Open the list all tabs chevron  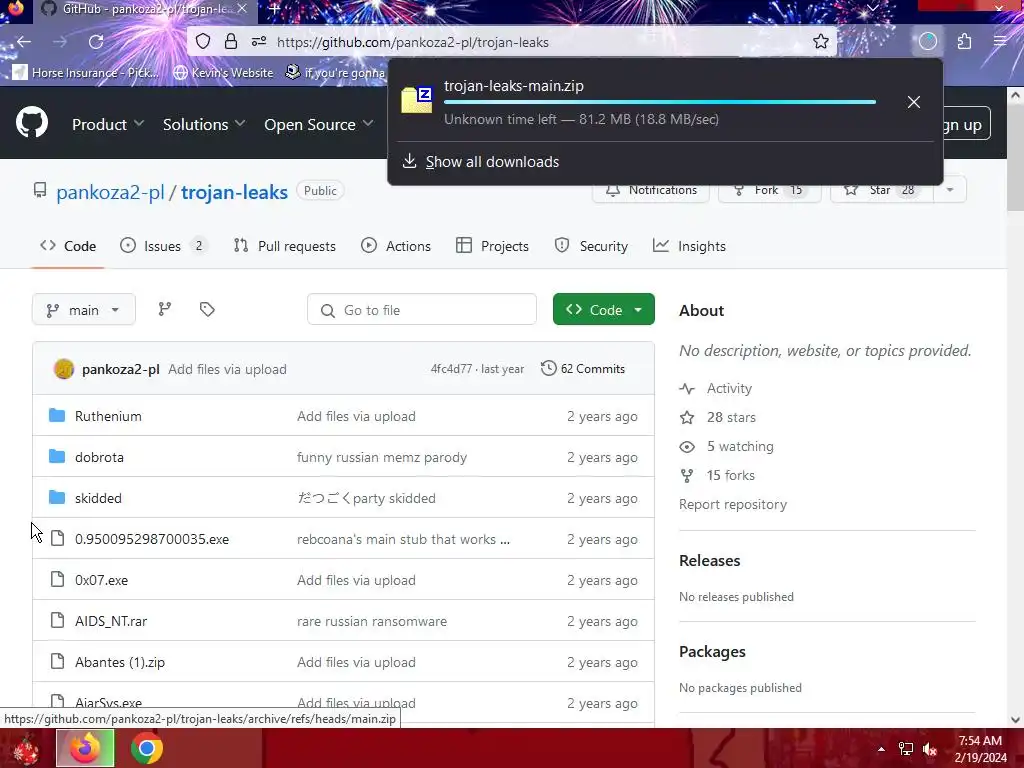click(x=872, y=8)
